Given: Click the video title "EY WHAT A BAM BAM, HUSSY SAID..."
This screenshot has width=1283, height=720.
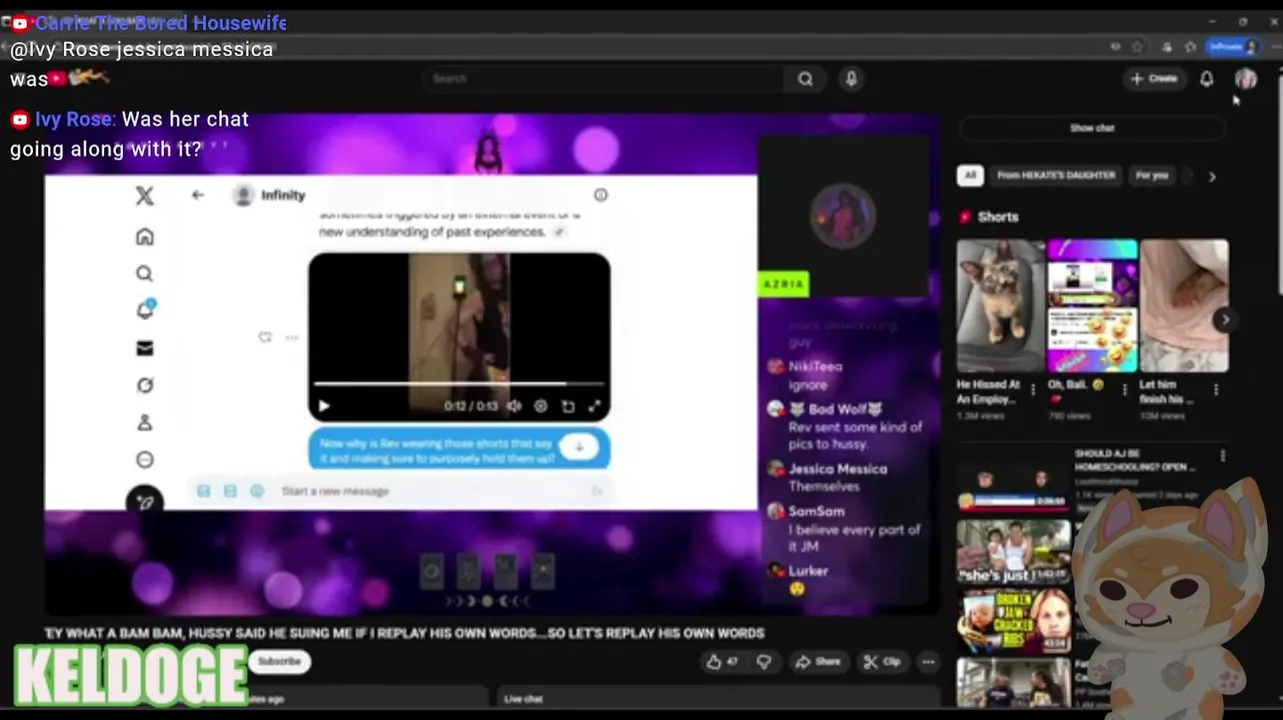Looking at the screenshot, I should (x=405, y=633).
